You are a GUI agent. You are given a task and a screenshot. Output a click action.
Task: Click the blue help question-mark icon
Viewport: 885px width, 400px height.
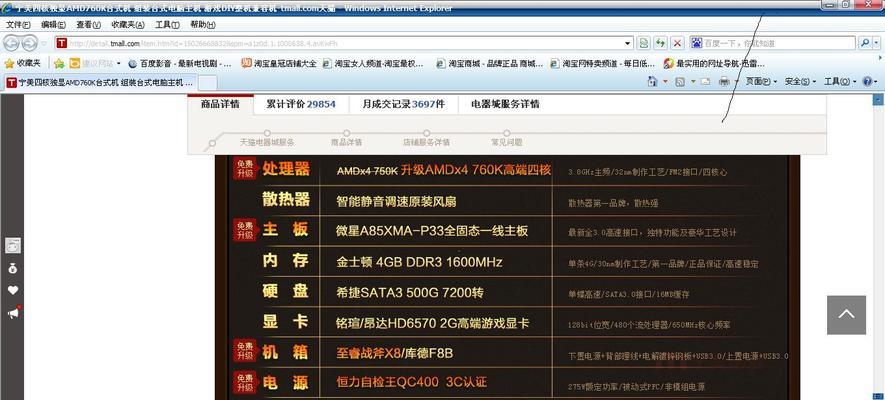pyautogui.click(x=868, y=82)
